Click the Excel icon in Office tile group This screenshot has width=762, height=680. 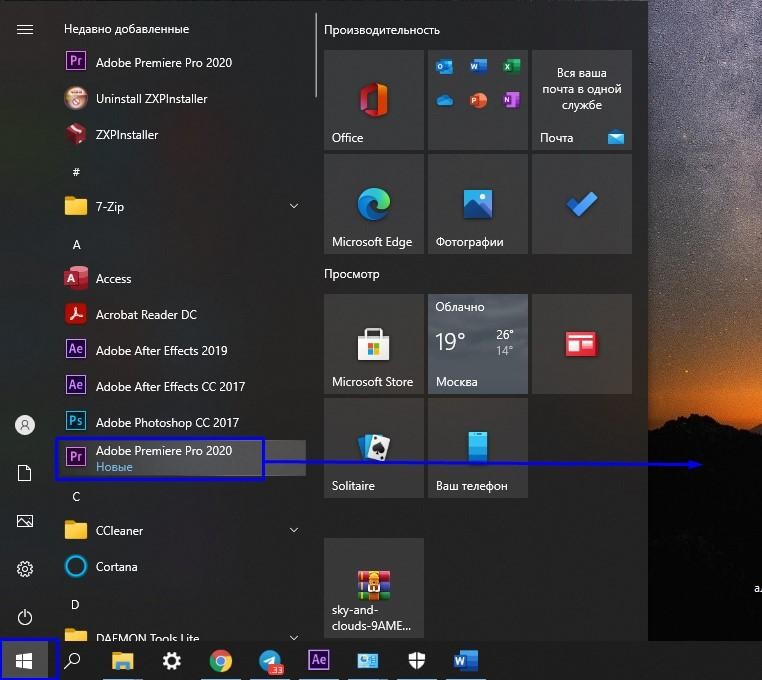[x=511, y=66]
